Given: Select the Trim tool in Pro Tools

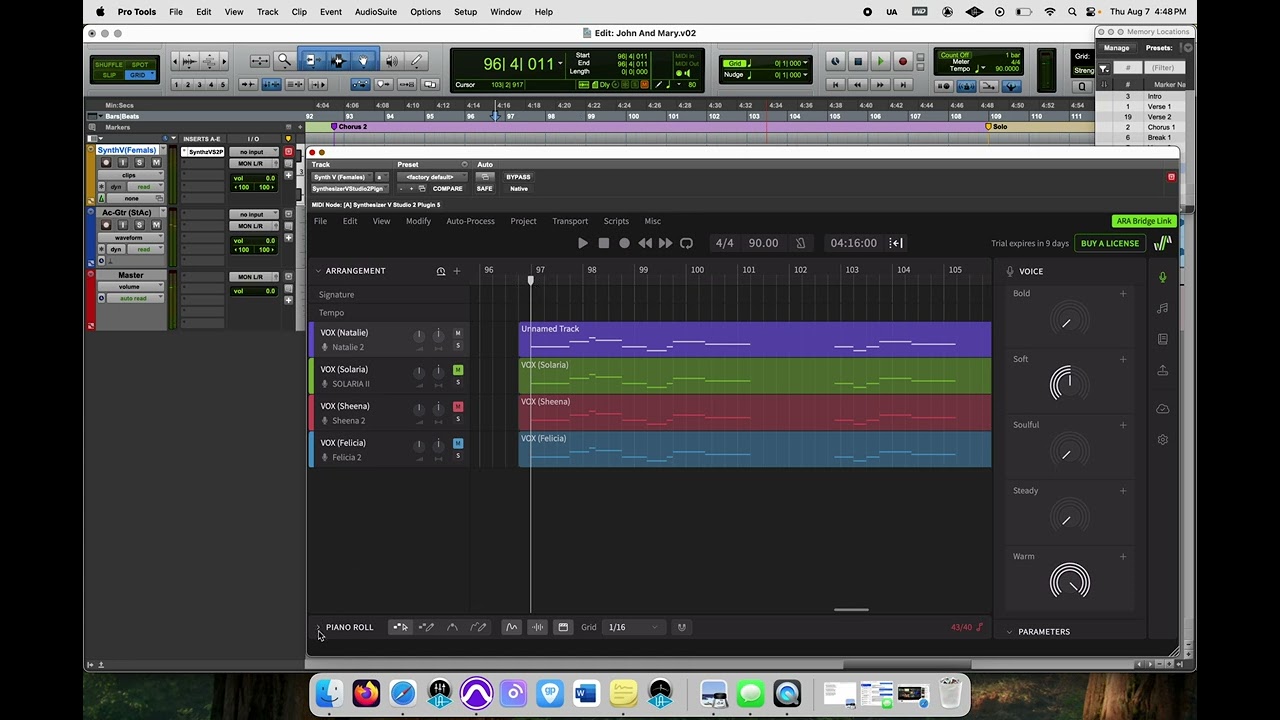Looking at the screenshot, I should click(312, 61).
